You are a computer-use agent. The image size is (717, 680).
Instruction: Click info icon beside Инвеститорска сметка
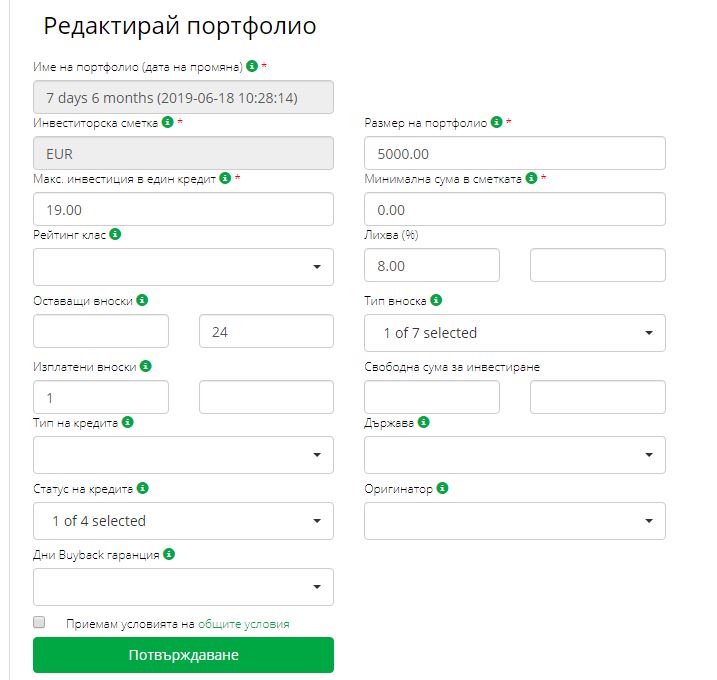coord(168,122)
